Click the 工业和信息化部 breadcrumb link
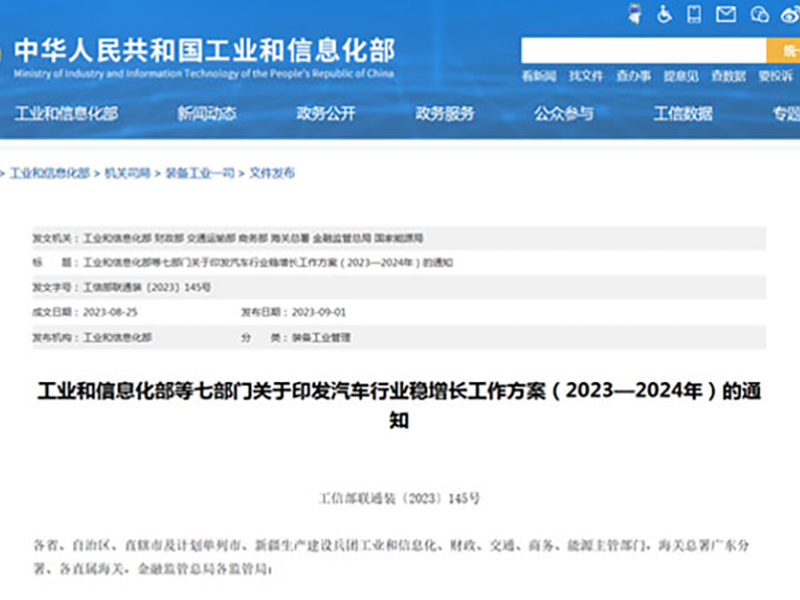Screen dimensions: 800x600 click(x=50, y=173)
